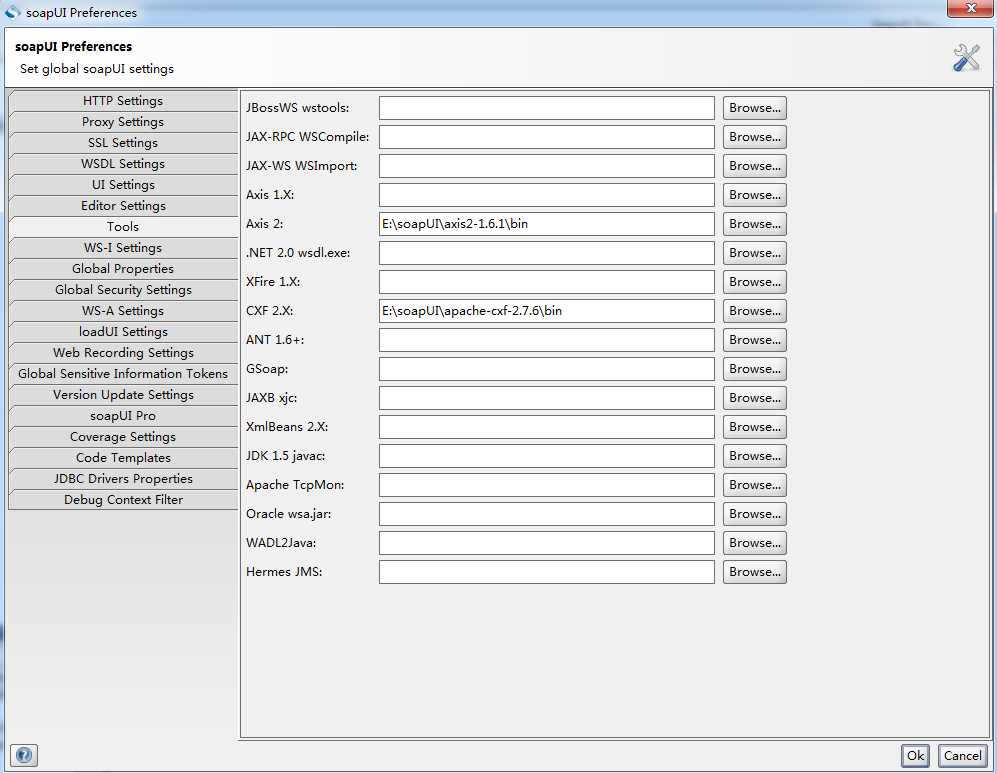Select the Tools tab
This screenshot has height=773, width=997.
coord(123,226)
